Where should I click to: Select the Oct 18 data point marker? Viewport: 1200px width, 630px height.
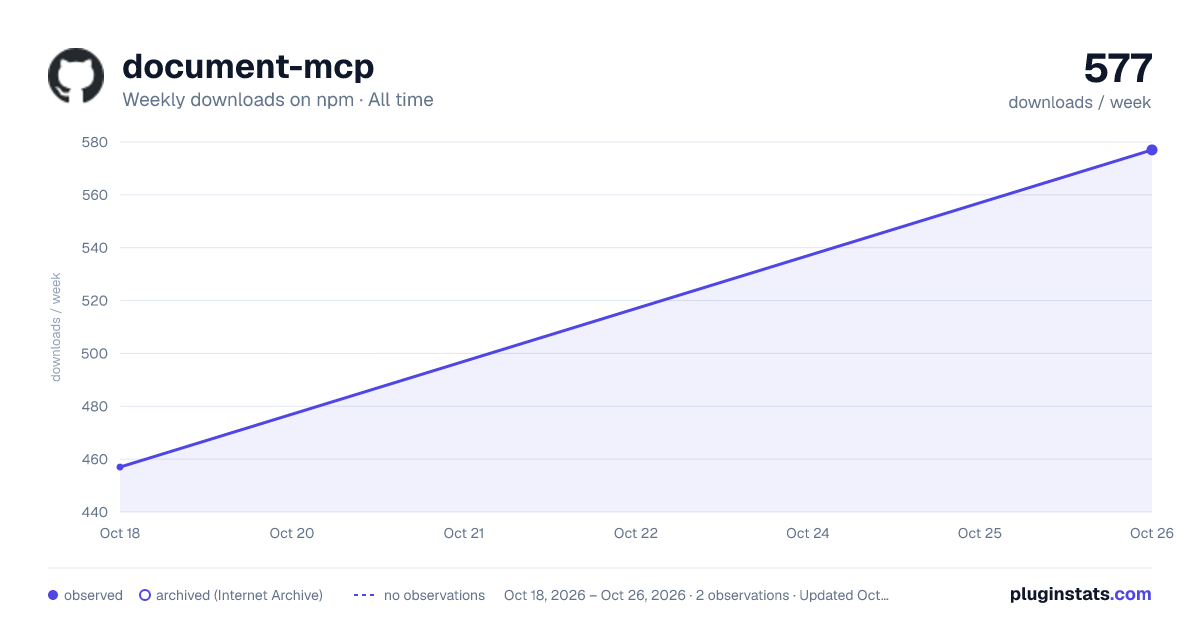(x=120, y=467)
